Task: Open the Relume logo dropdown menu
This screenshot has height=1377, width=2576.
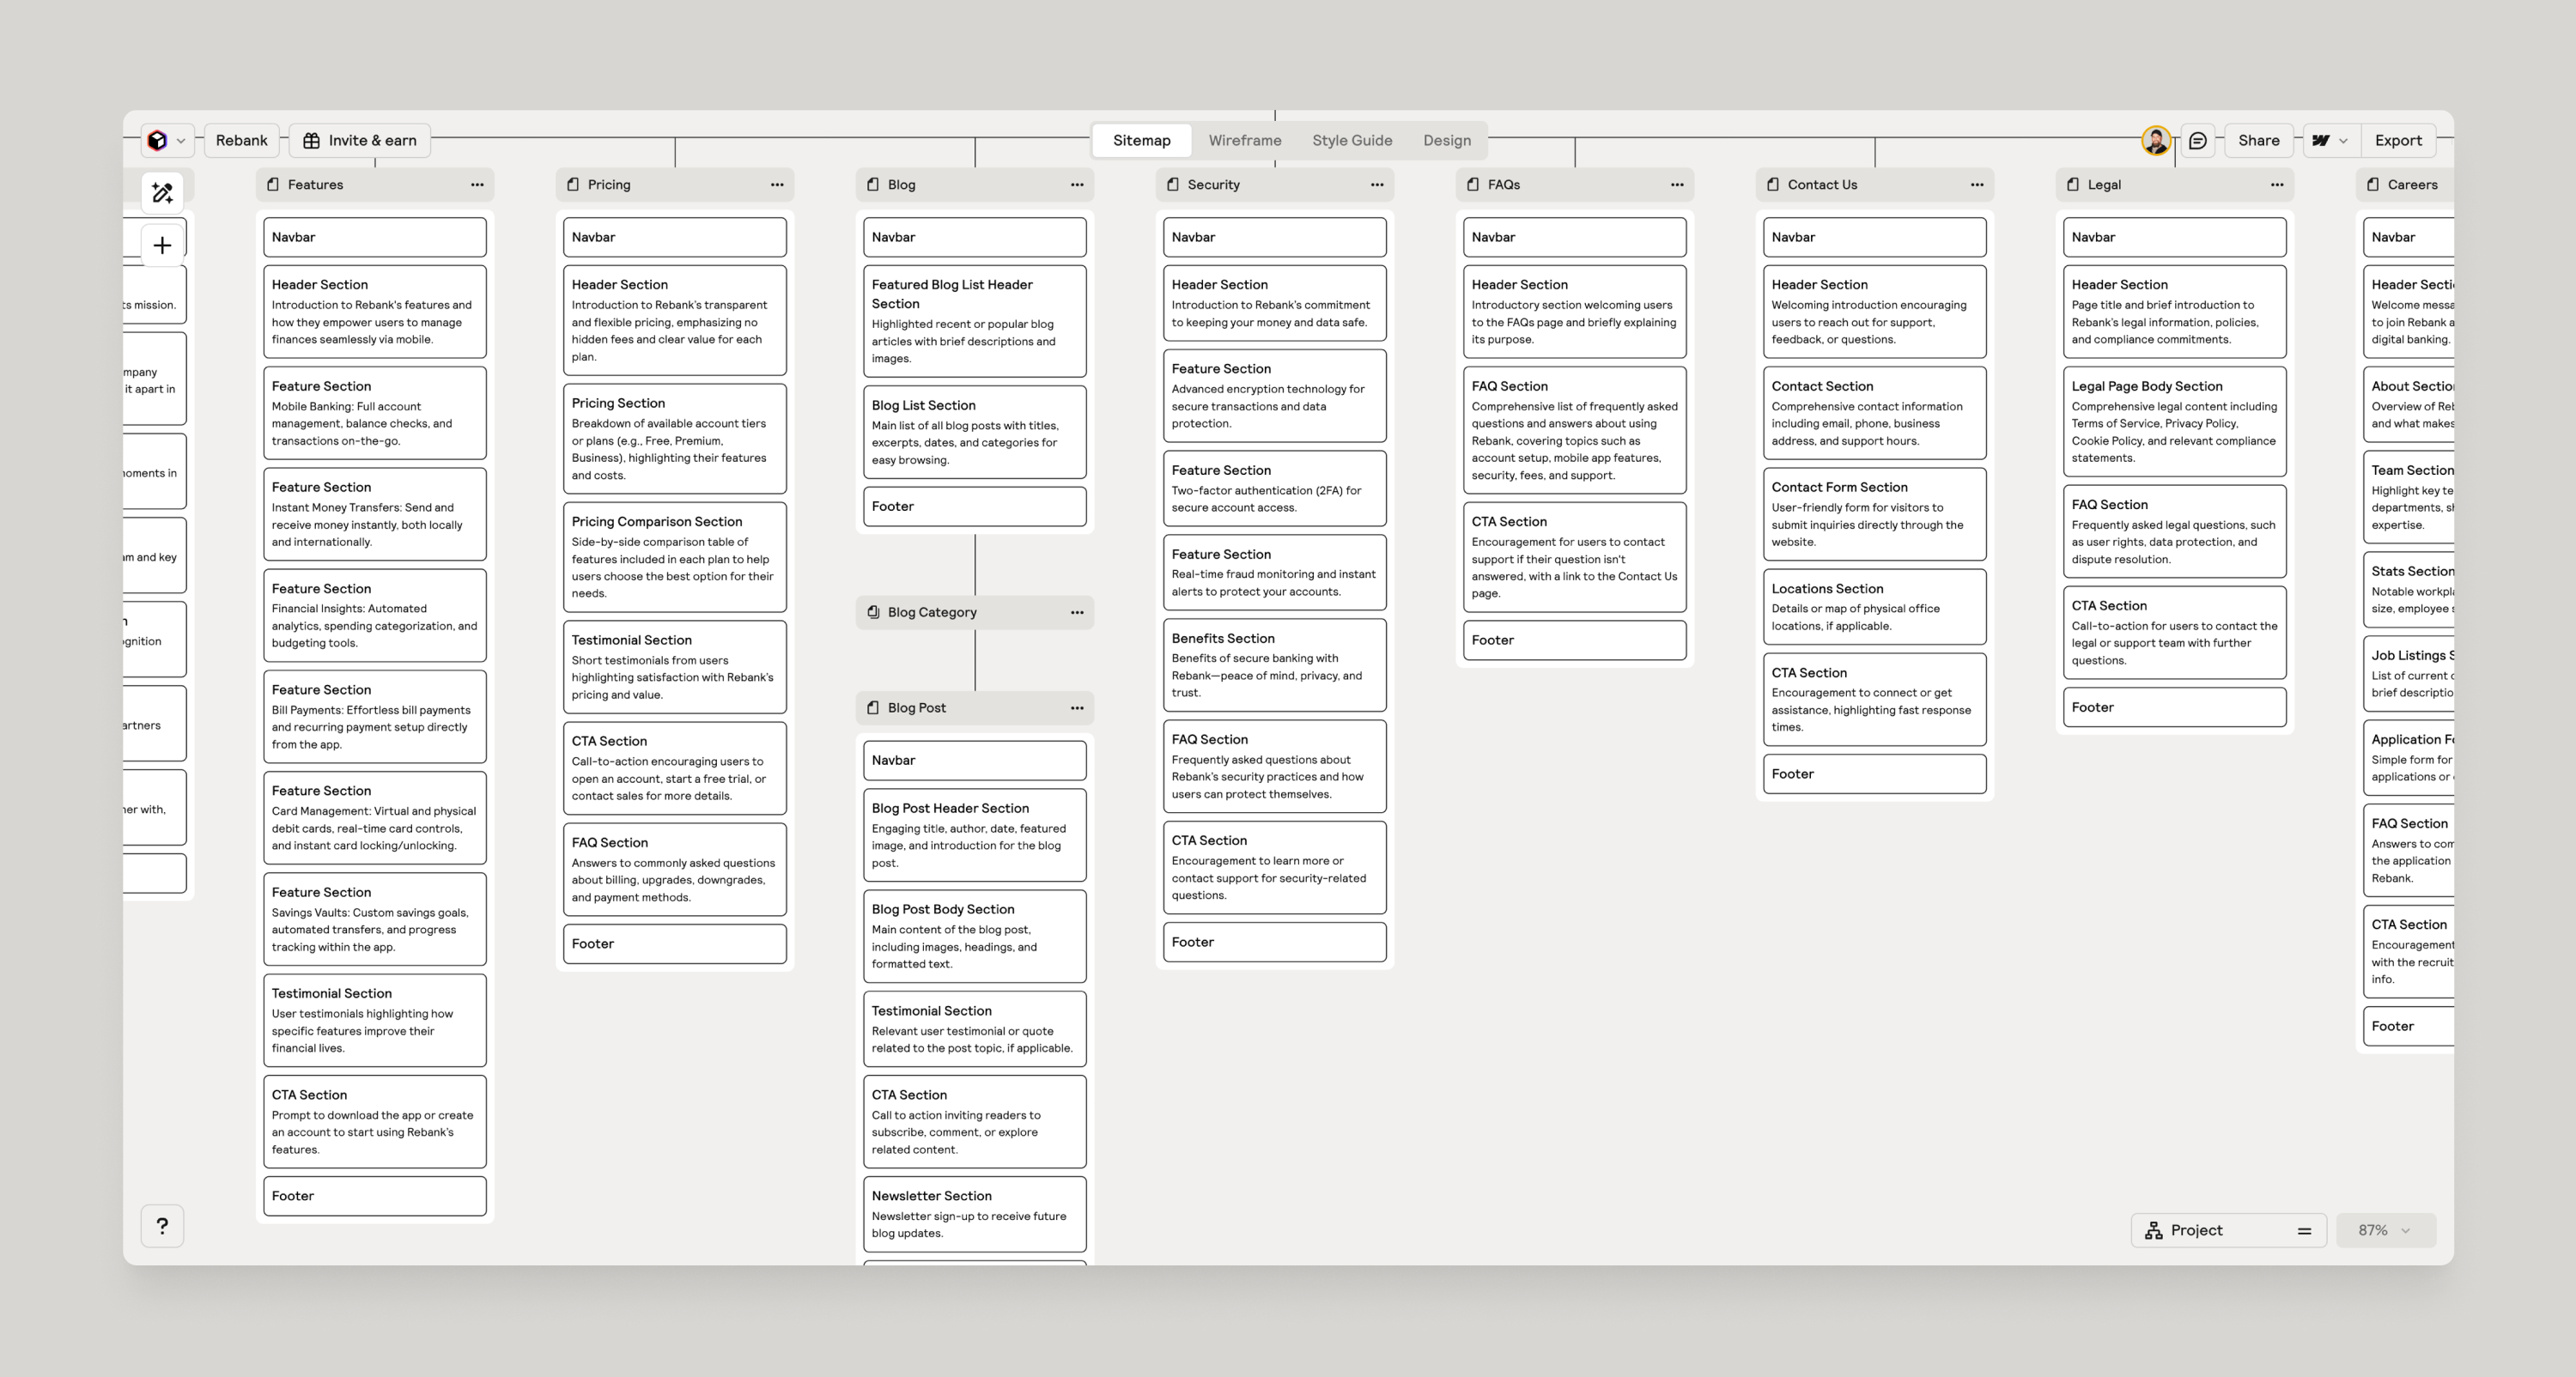Action: pos(167,141)
